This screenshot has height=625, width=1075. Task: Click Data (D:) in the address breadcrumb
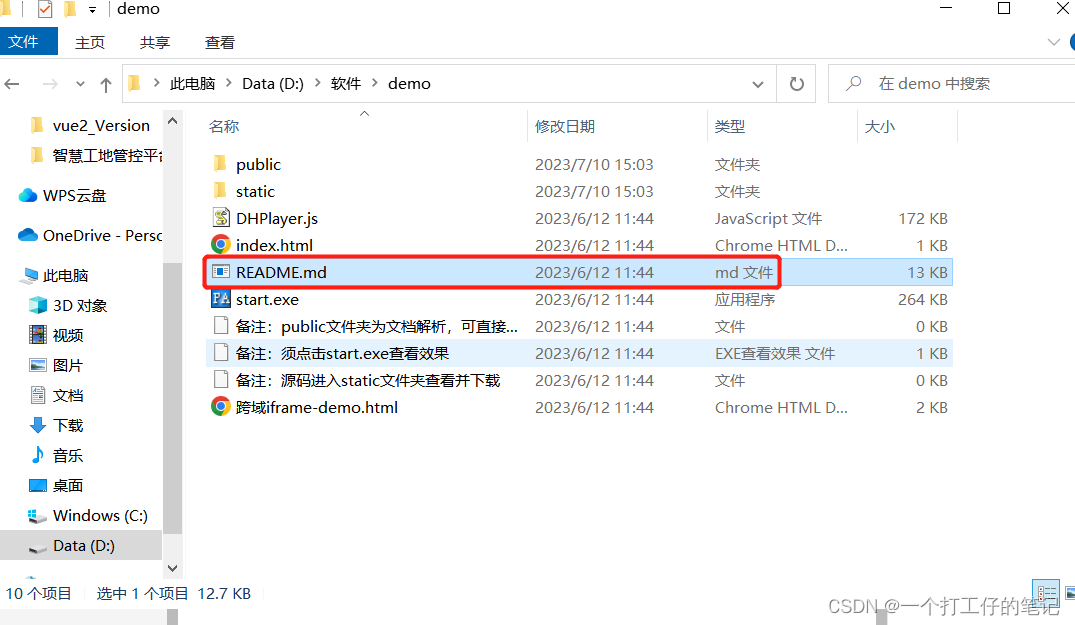pyautogui.click(x=273, y=84)
